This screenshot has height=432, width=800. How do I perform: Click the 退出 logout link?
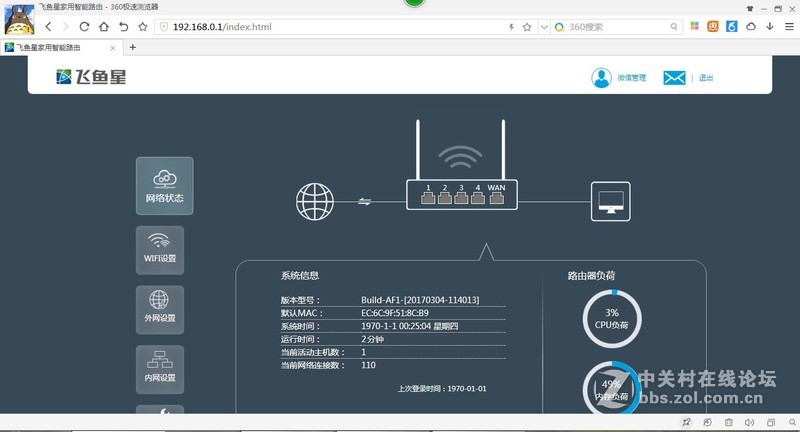[x=706, y=78]
